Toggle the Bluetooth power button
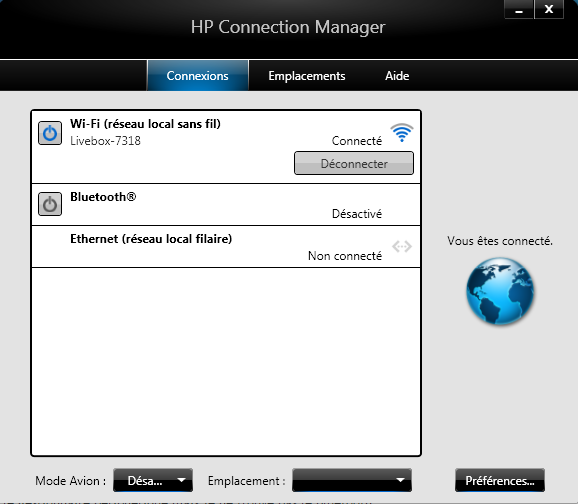 (50, 204)
